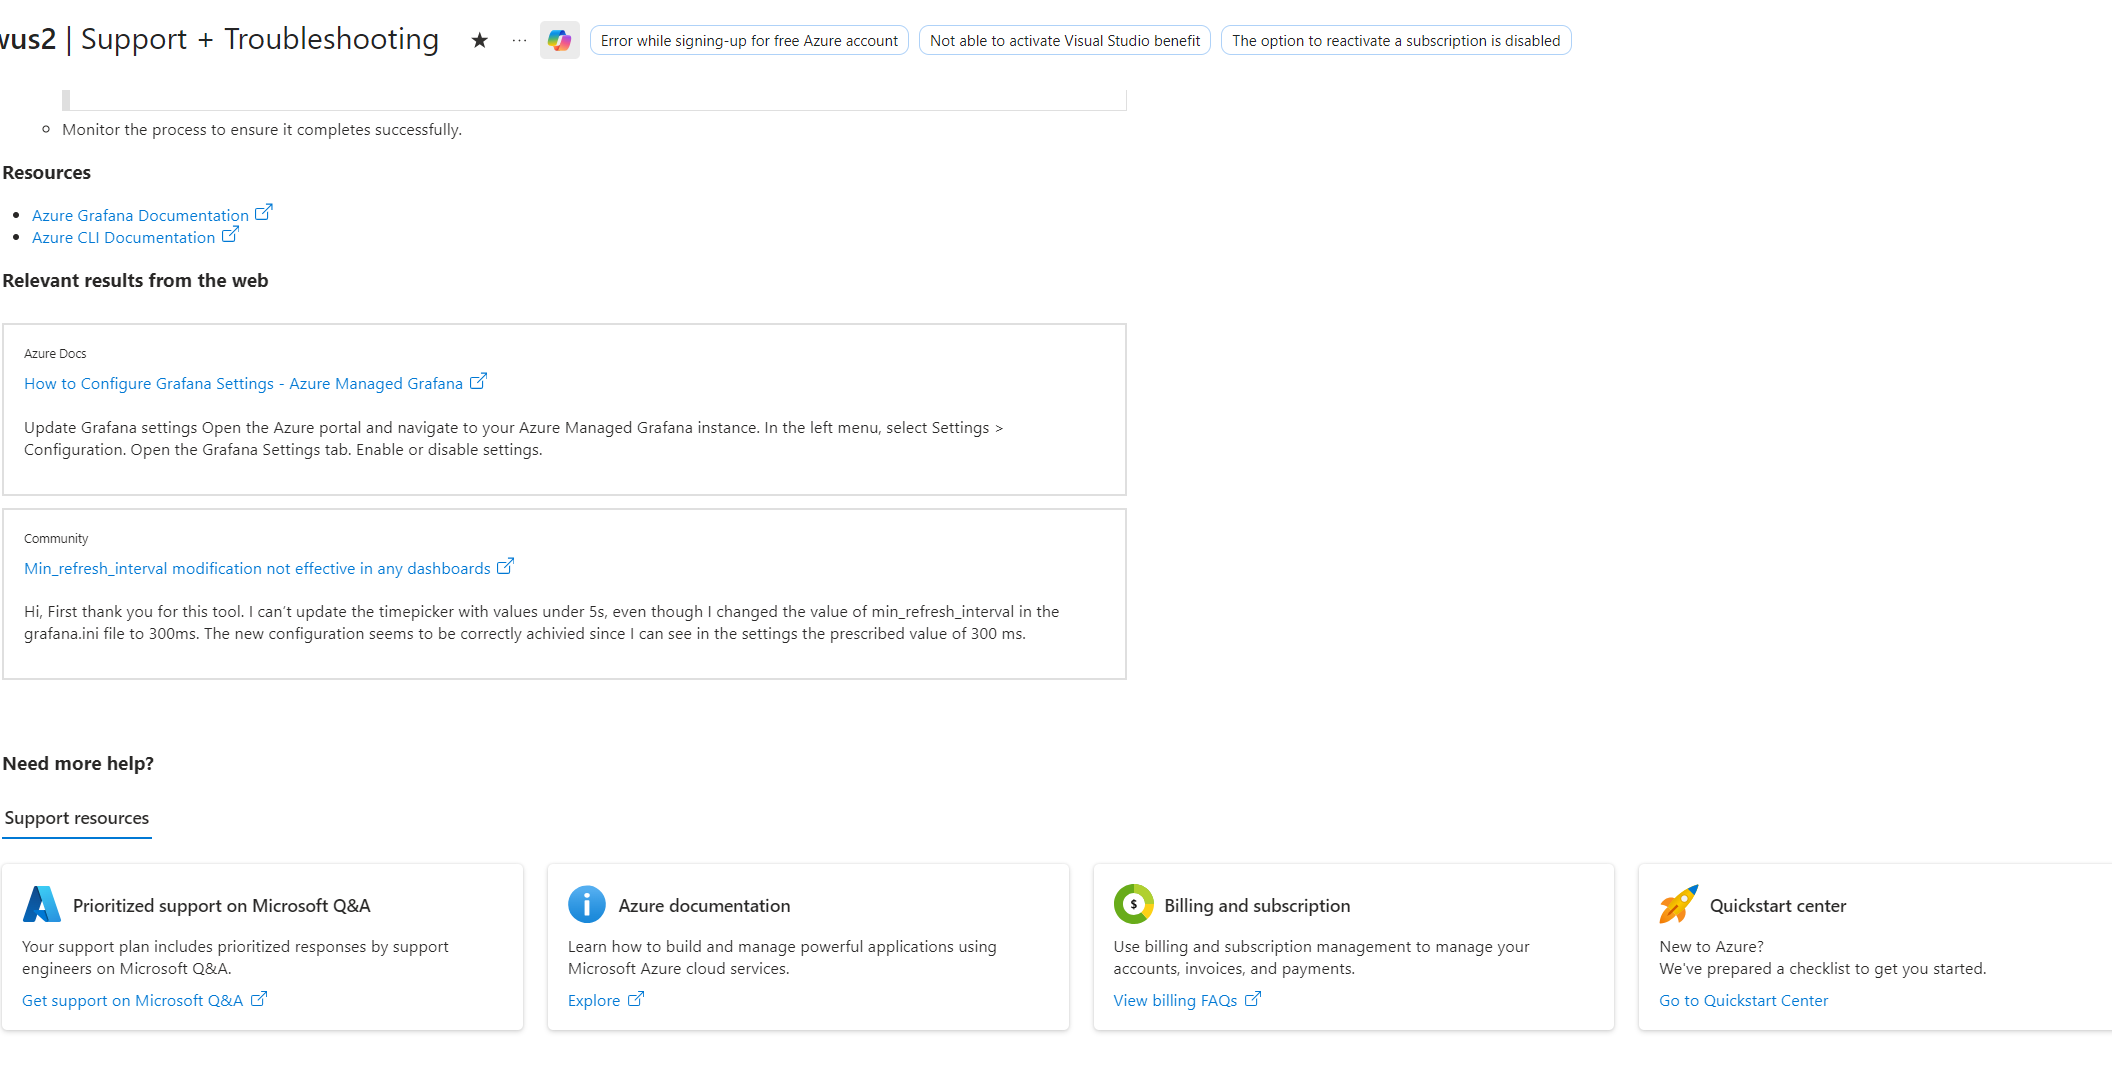Viewport: 2112px width, 1067px height.
Task: Click the 'Update Grafana settings' description text
Action: pos(513,438)
